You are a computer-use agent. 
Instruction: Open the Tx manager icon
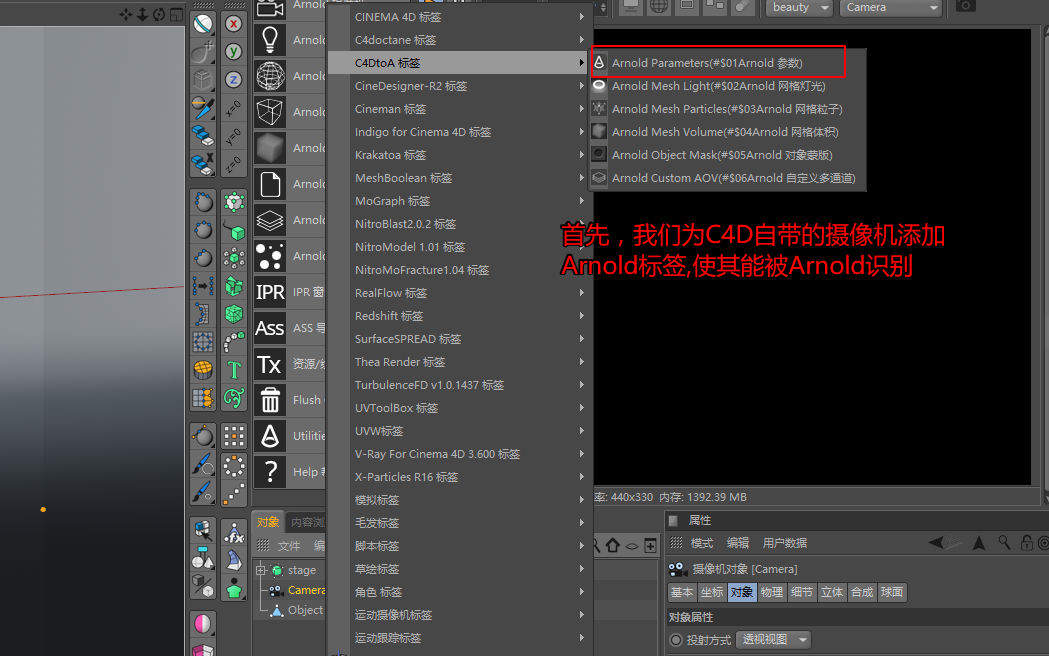click(270, 364)
